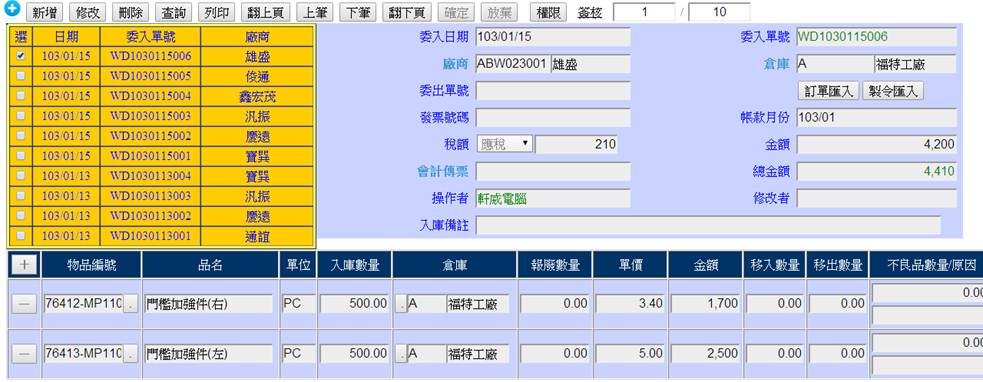Check the WD1030113001 row checkbox
The height and width of the screenshot is (382, 983).
point(21,236)
